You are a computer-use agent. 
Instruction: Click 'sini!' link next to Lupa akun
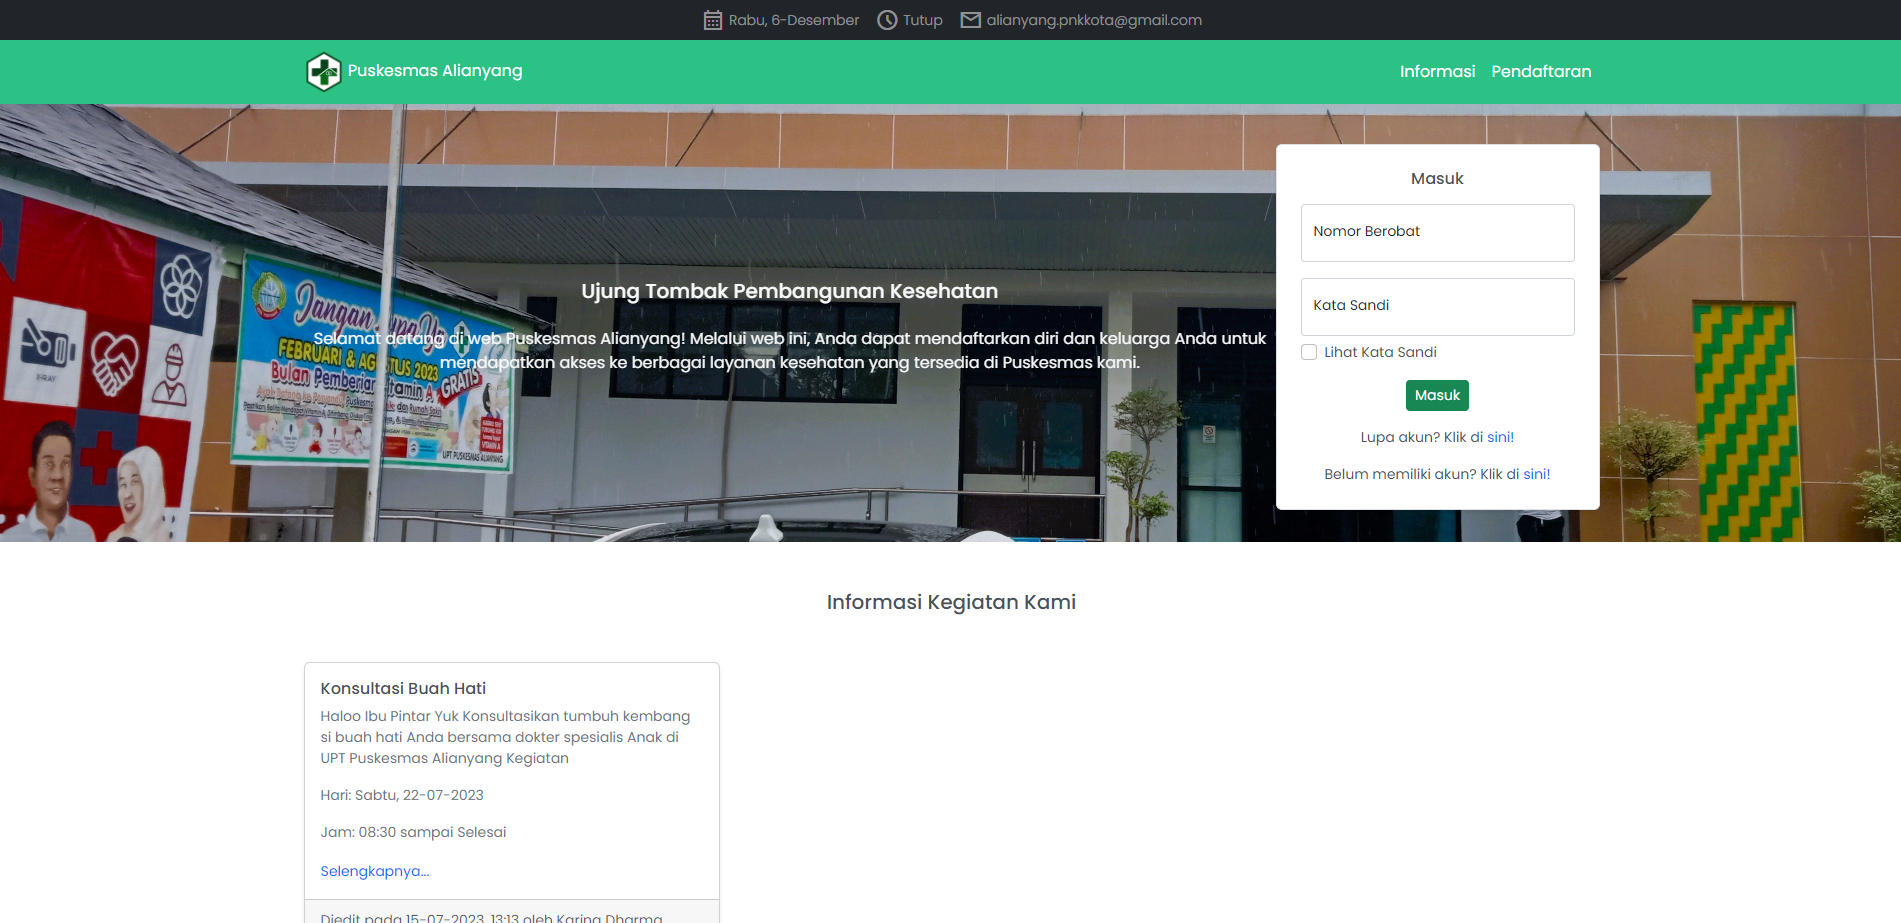tap(1500, 437)
